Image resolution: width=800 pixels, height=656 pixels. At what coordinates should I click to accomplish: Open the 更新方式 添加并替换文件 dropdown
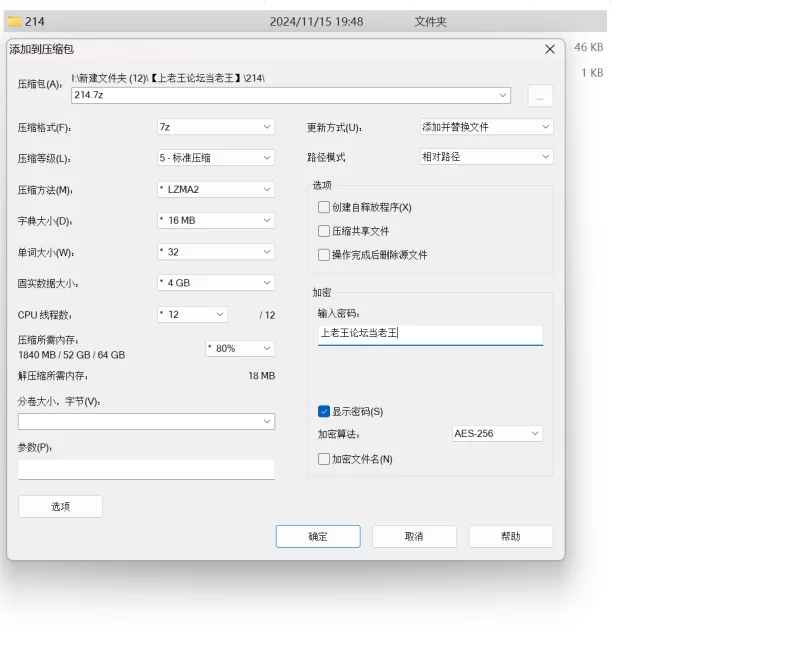click(x=486, y=127)
